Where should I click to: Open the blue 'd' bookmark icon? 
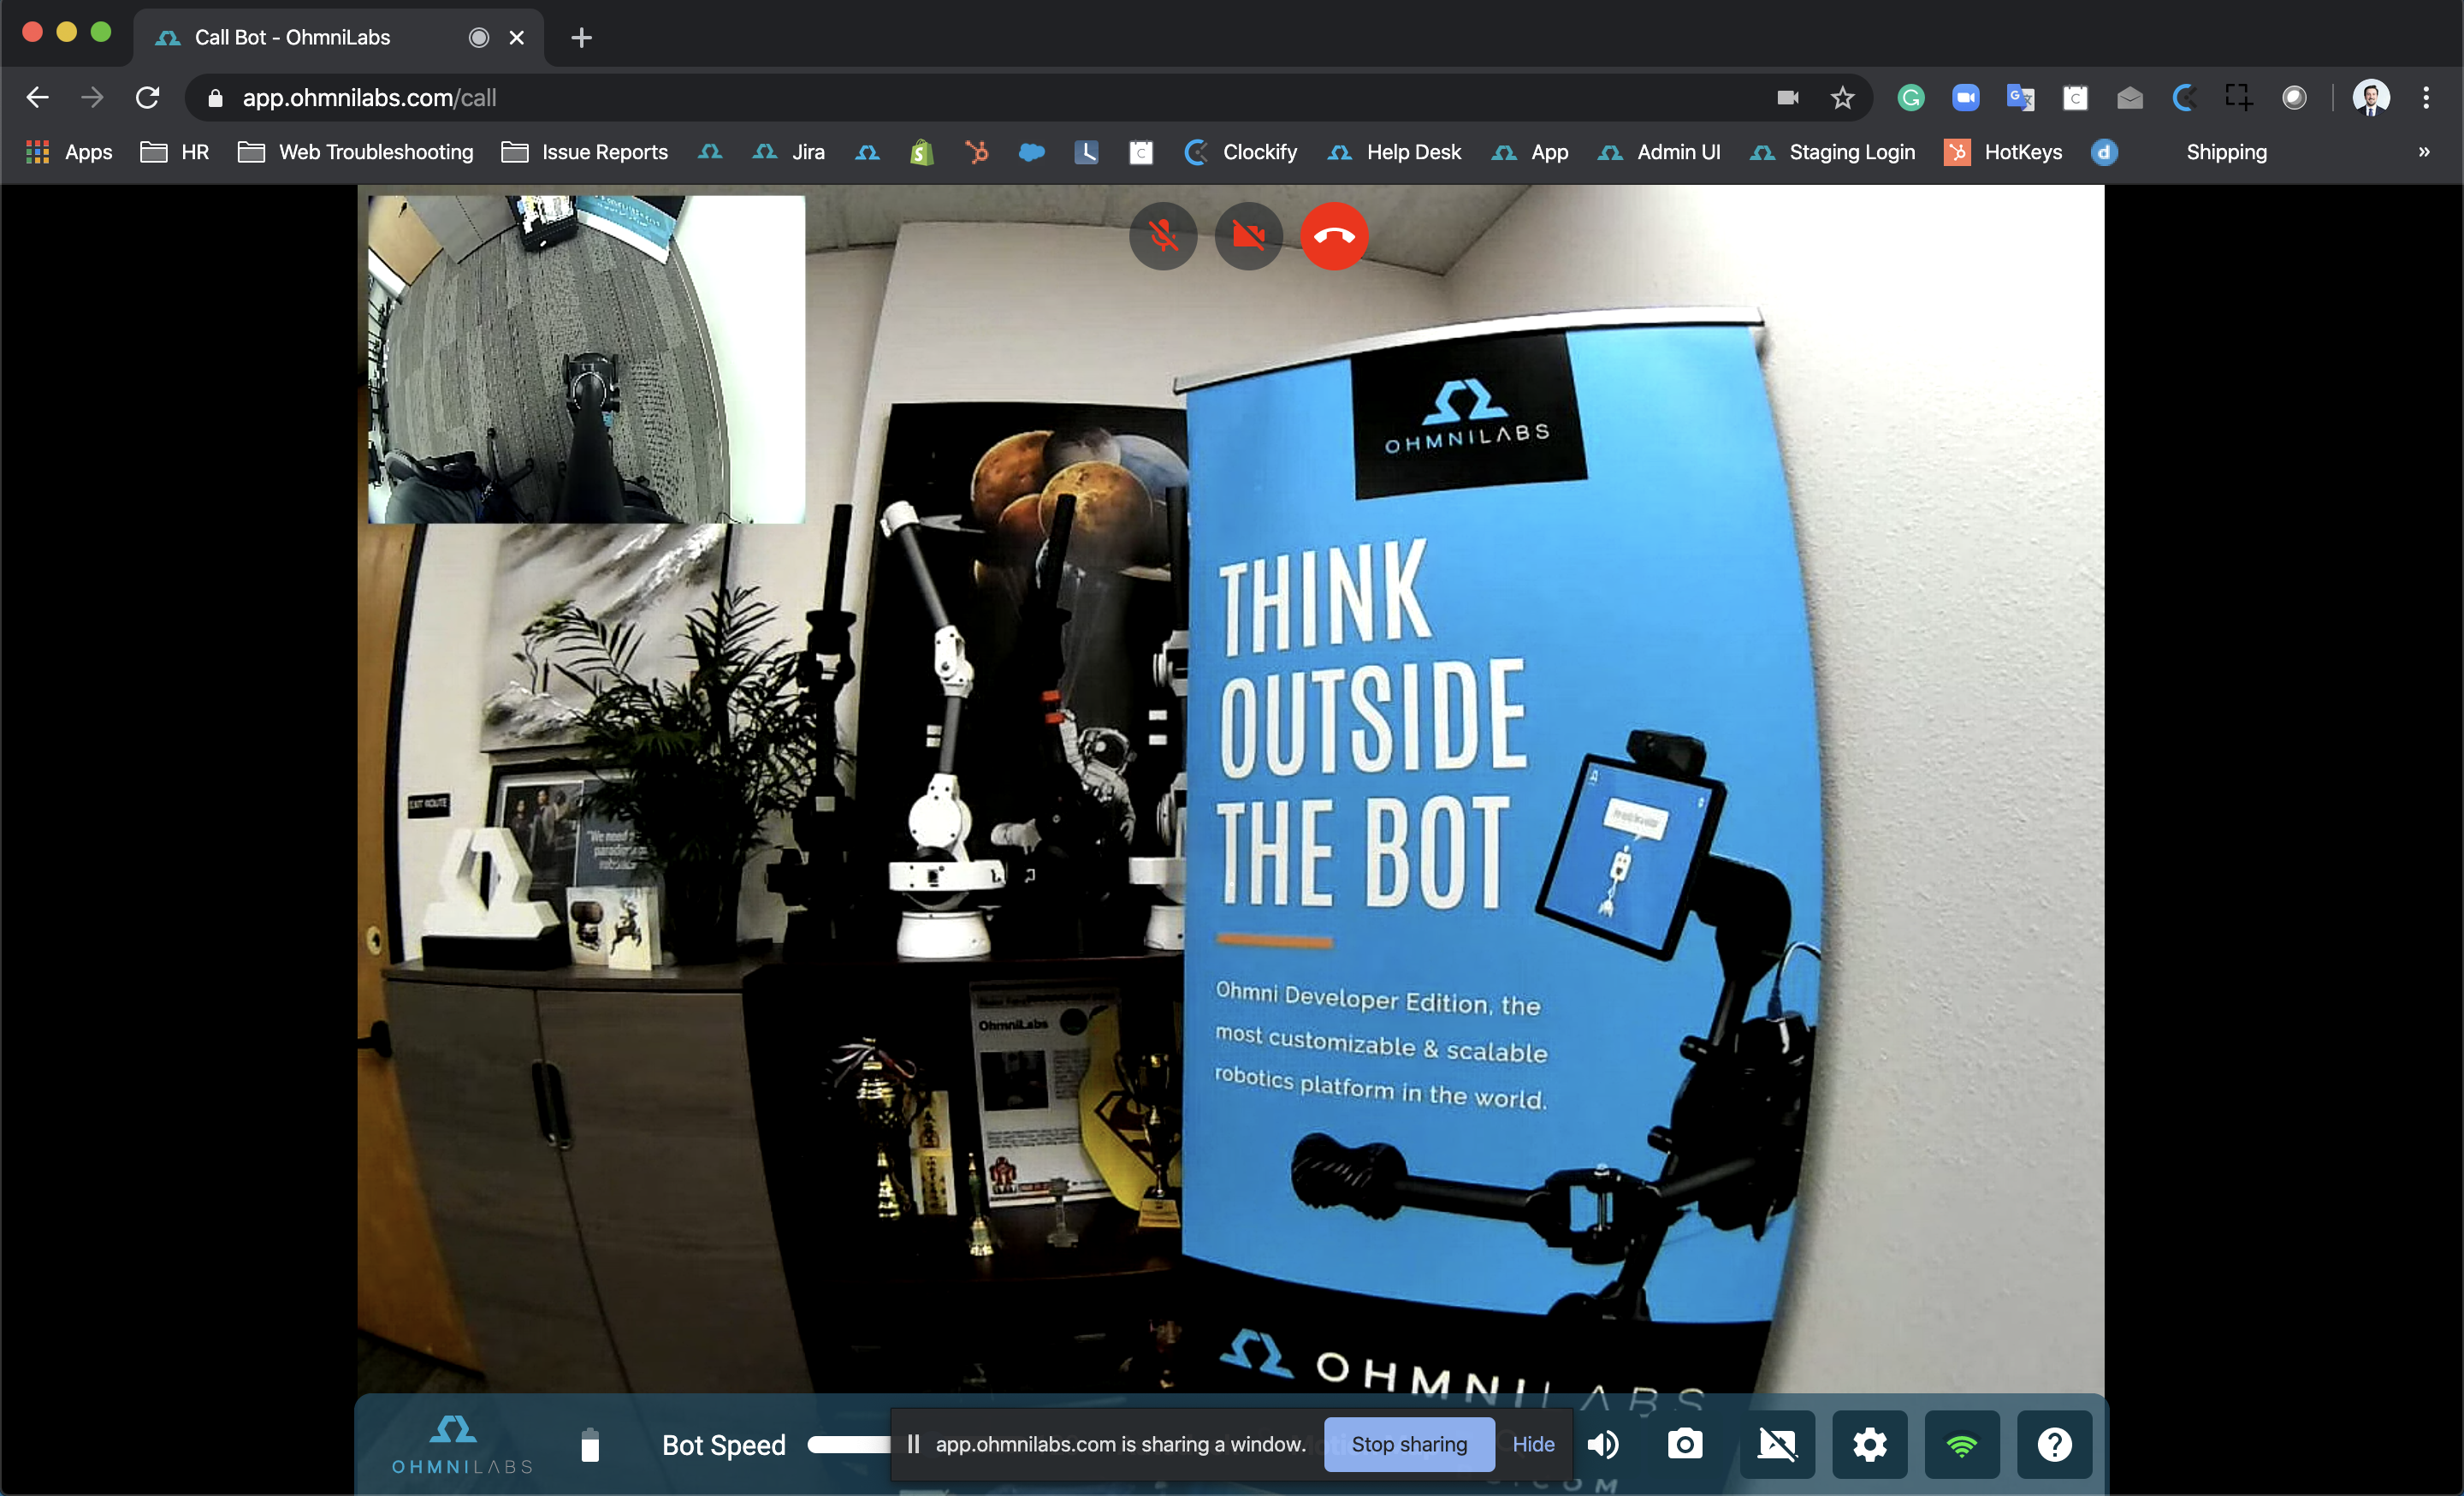[x=2104, y=152]
